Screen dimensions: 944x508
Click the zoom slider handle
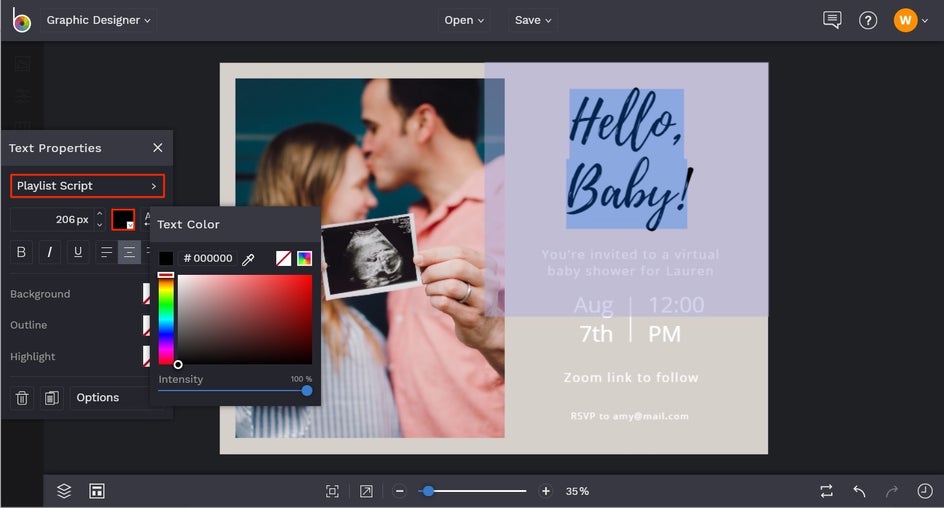[x=428, y=491]
